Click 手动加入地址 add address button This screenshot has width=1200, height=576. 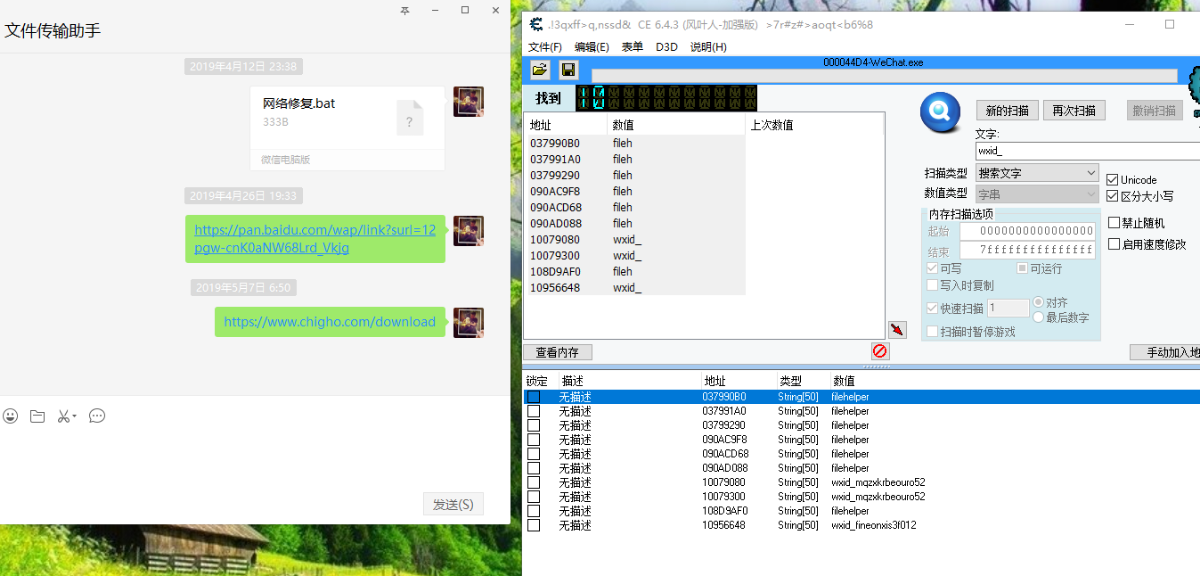[1166, 352]
